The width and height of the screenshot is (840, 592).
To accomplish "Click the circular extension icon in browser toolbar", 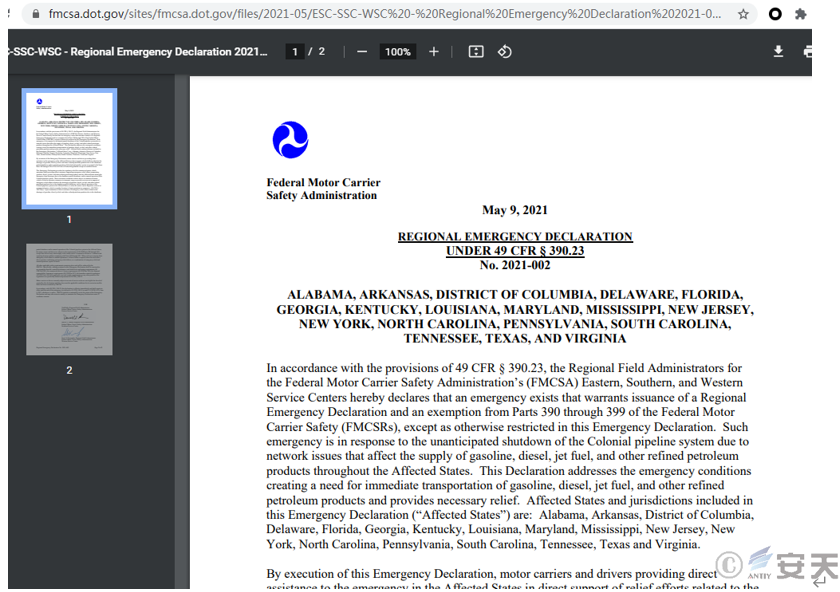I will (775, 14).
